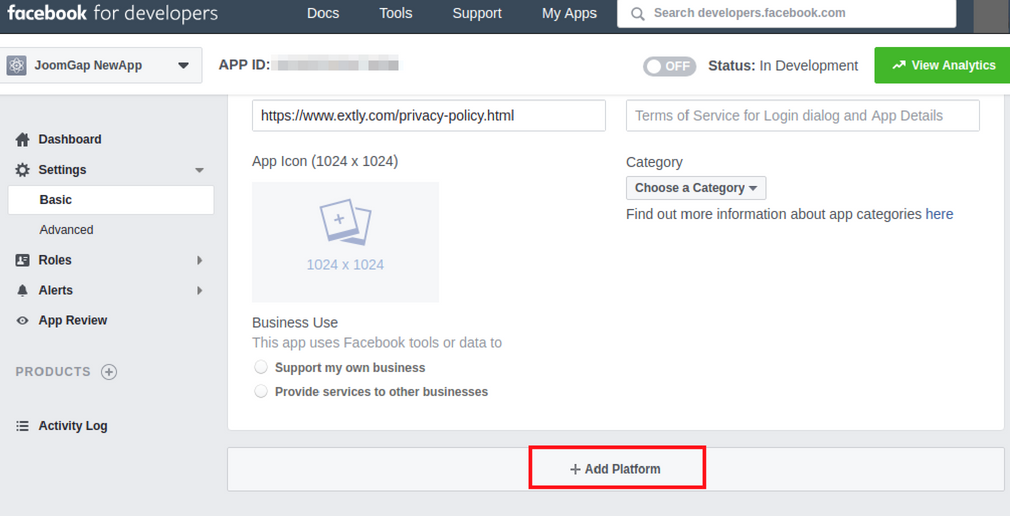The height and width of the screenshot is (516, 1010).
Task: Expand the Roles submenu arrow
Action: point(200,260)
